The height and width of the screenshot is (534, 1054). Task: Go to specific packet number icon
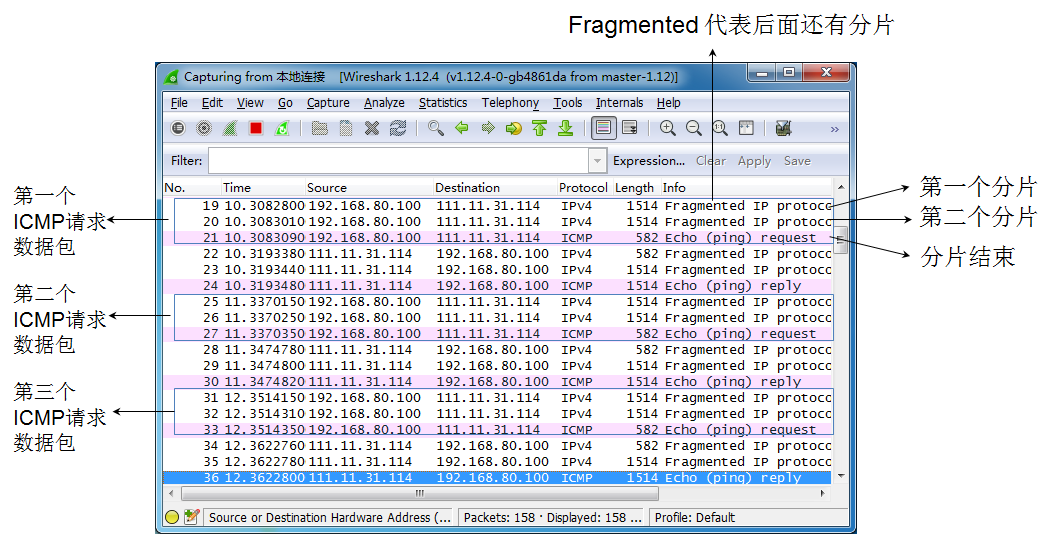[x=514, y=128]
